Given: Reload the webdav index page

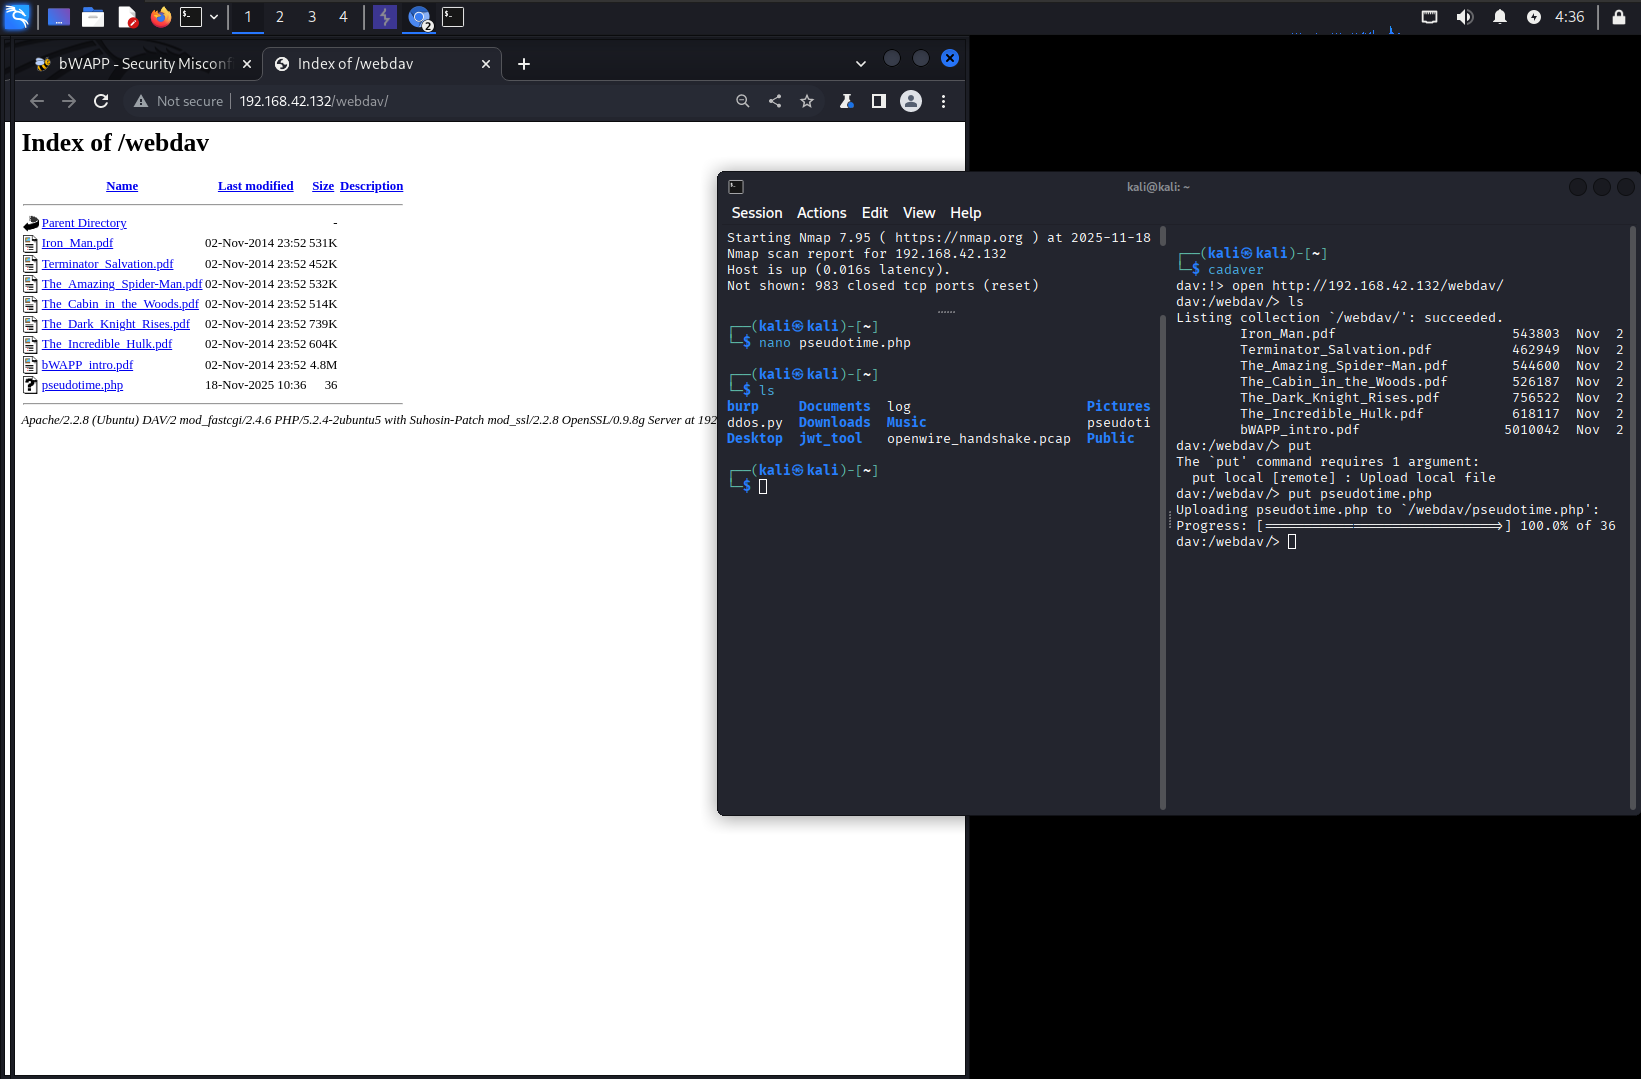Looking at the screenshot, I should click(x=101, y=101).
